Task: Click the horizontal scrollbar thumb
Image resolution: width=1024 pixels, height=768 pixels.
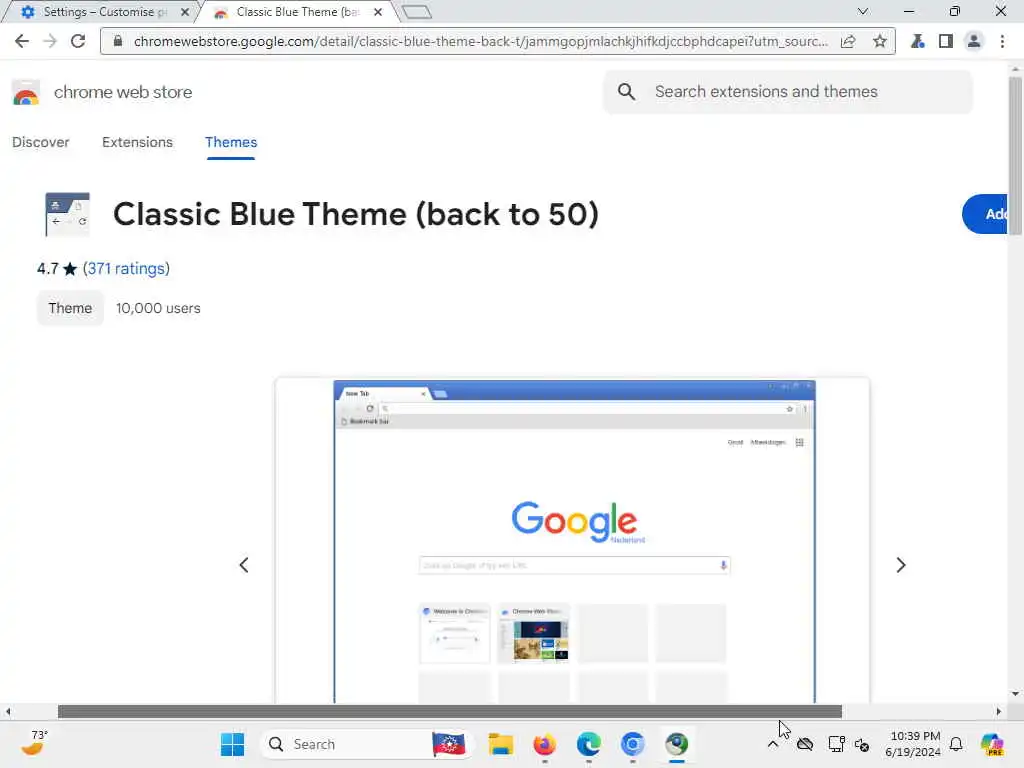Action: [x=450, y=711]
